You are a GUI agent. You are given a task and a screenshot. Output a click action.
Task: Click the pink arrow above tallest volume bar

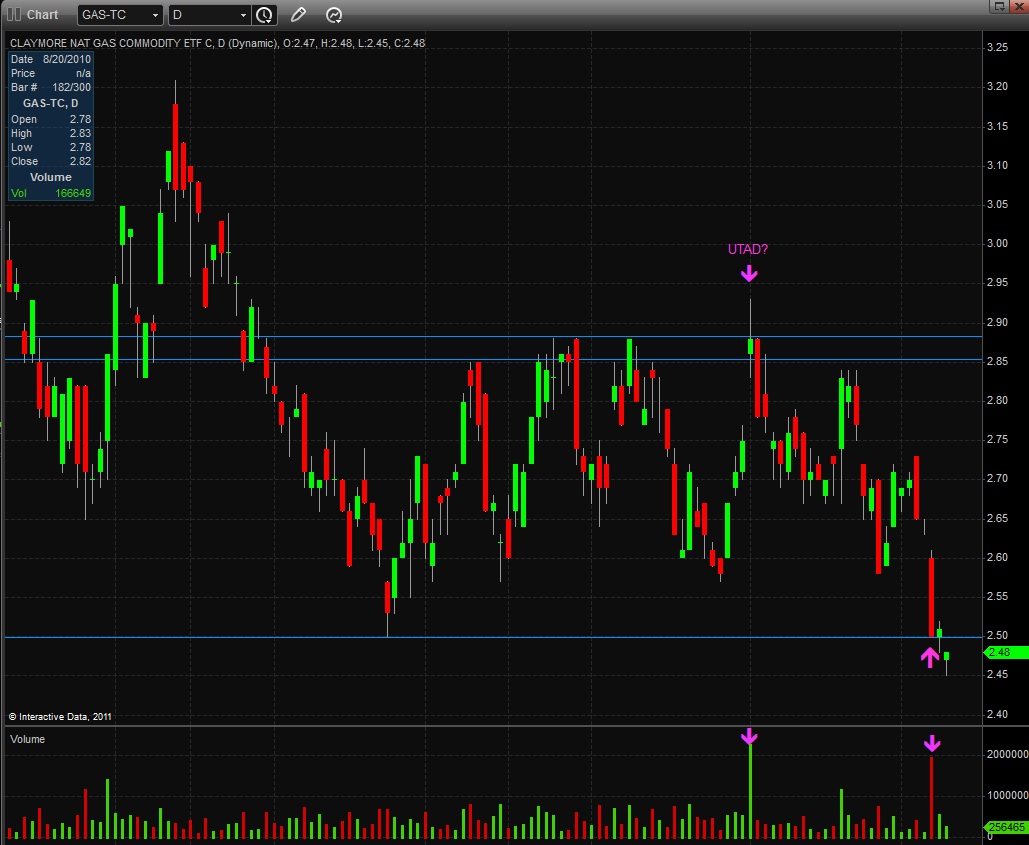click(x=749, y=737)
